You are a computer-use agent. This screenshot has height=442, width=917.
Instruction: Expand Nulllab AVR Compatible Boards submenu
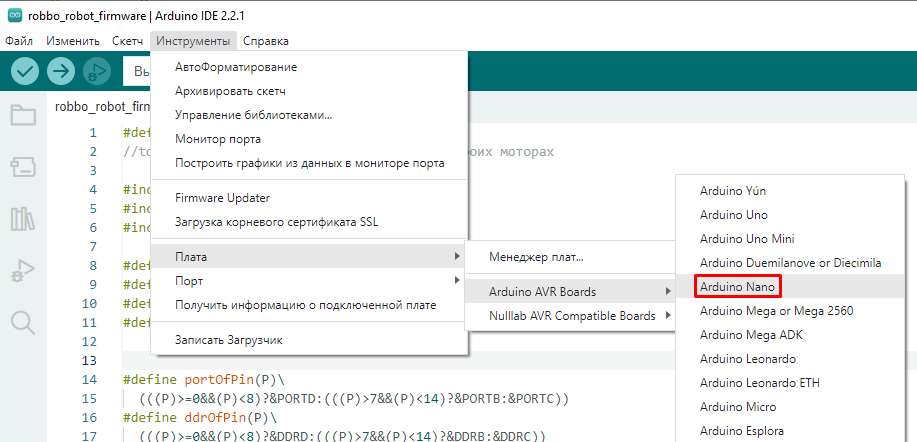pos(571,316)
